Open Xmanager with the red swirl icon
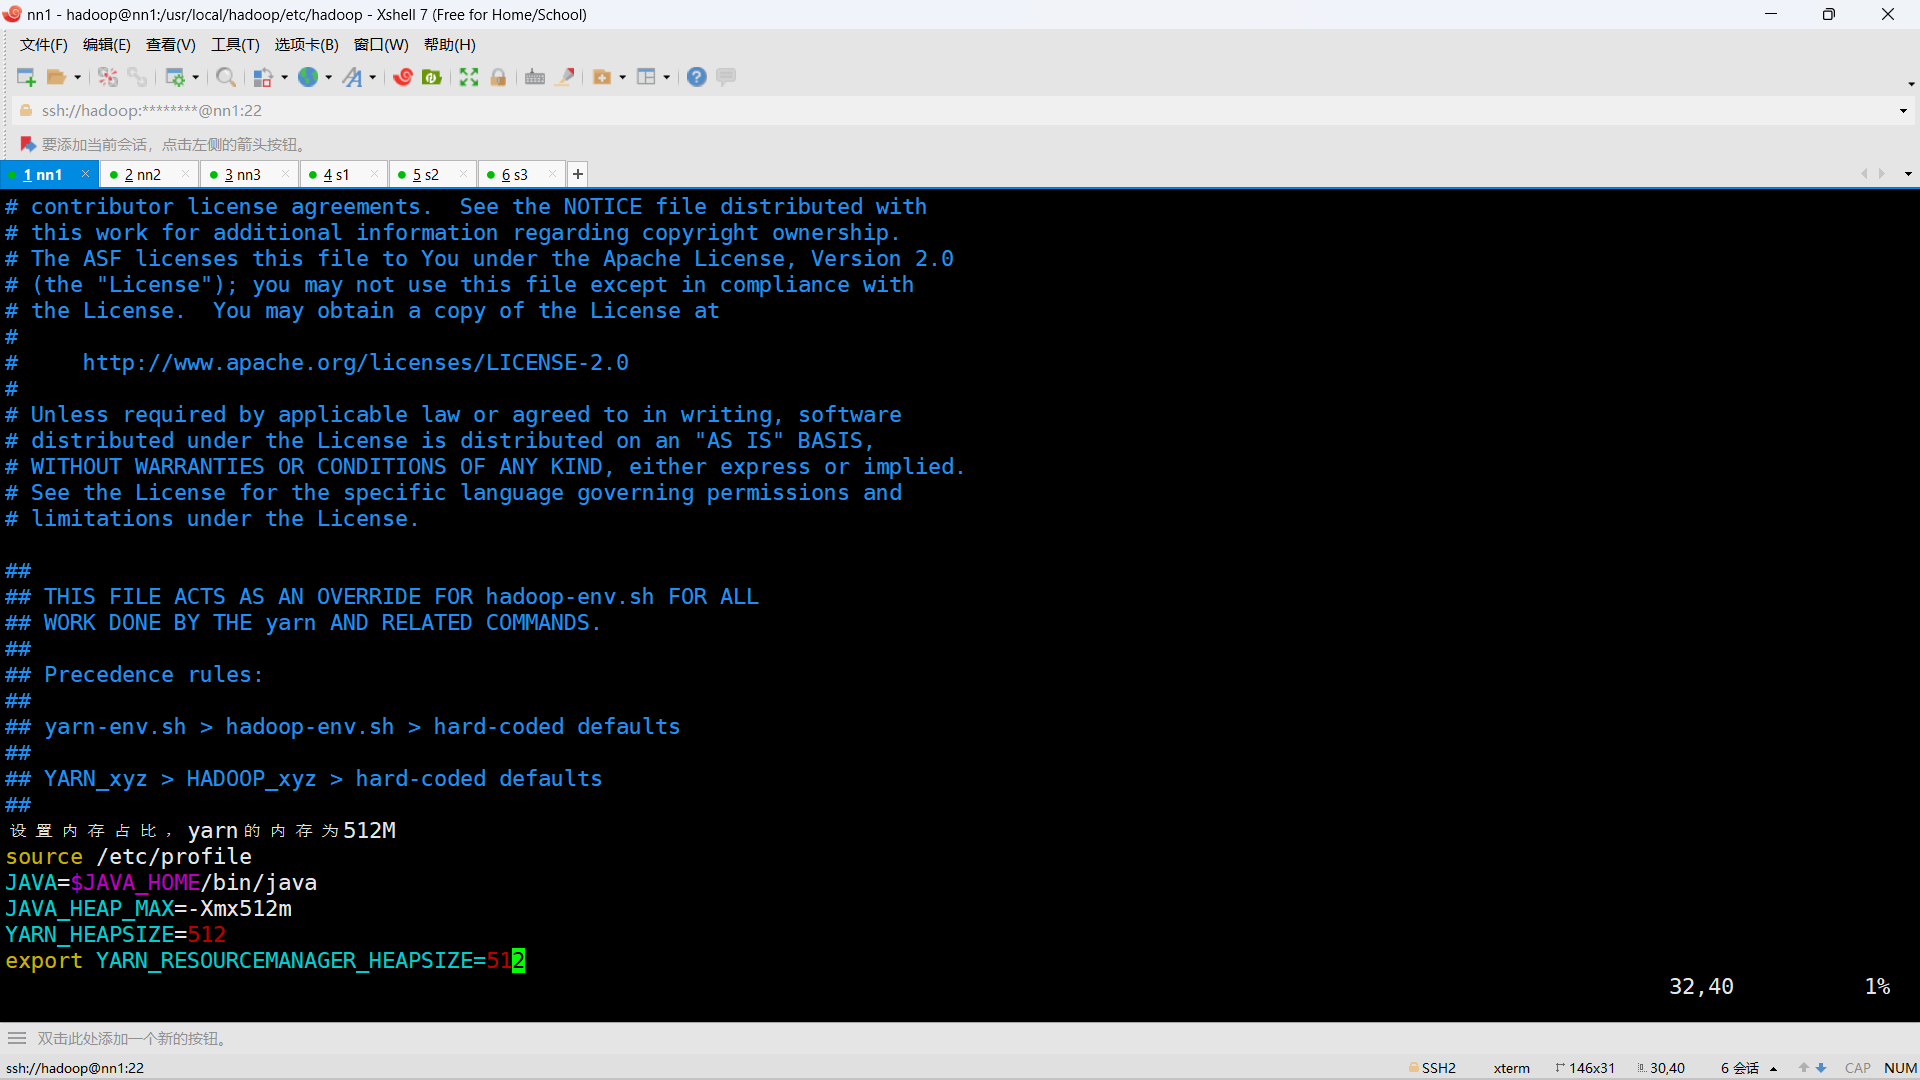 (x=403, y=77)
